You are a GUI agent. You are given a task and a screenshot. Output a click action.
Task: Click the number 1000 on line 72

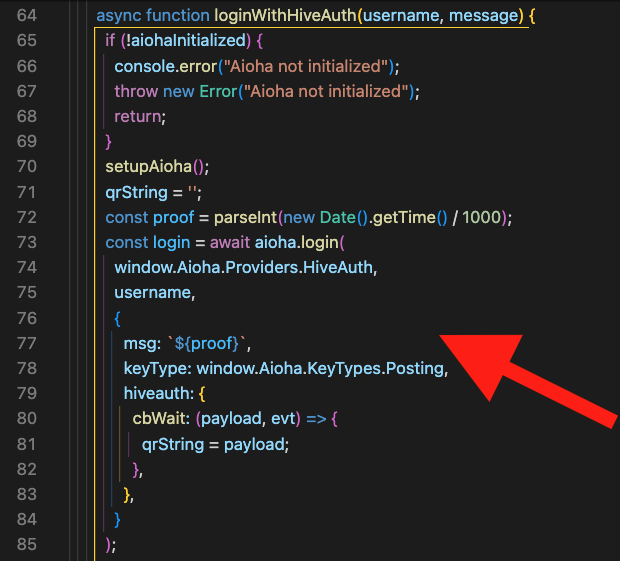[482, 217]
